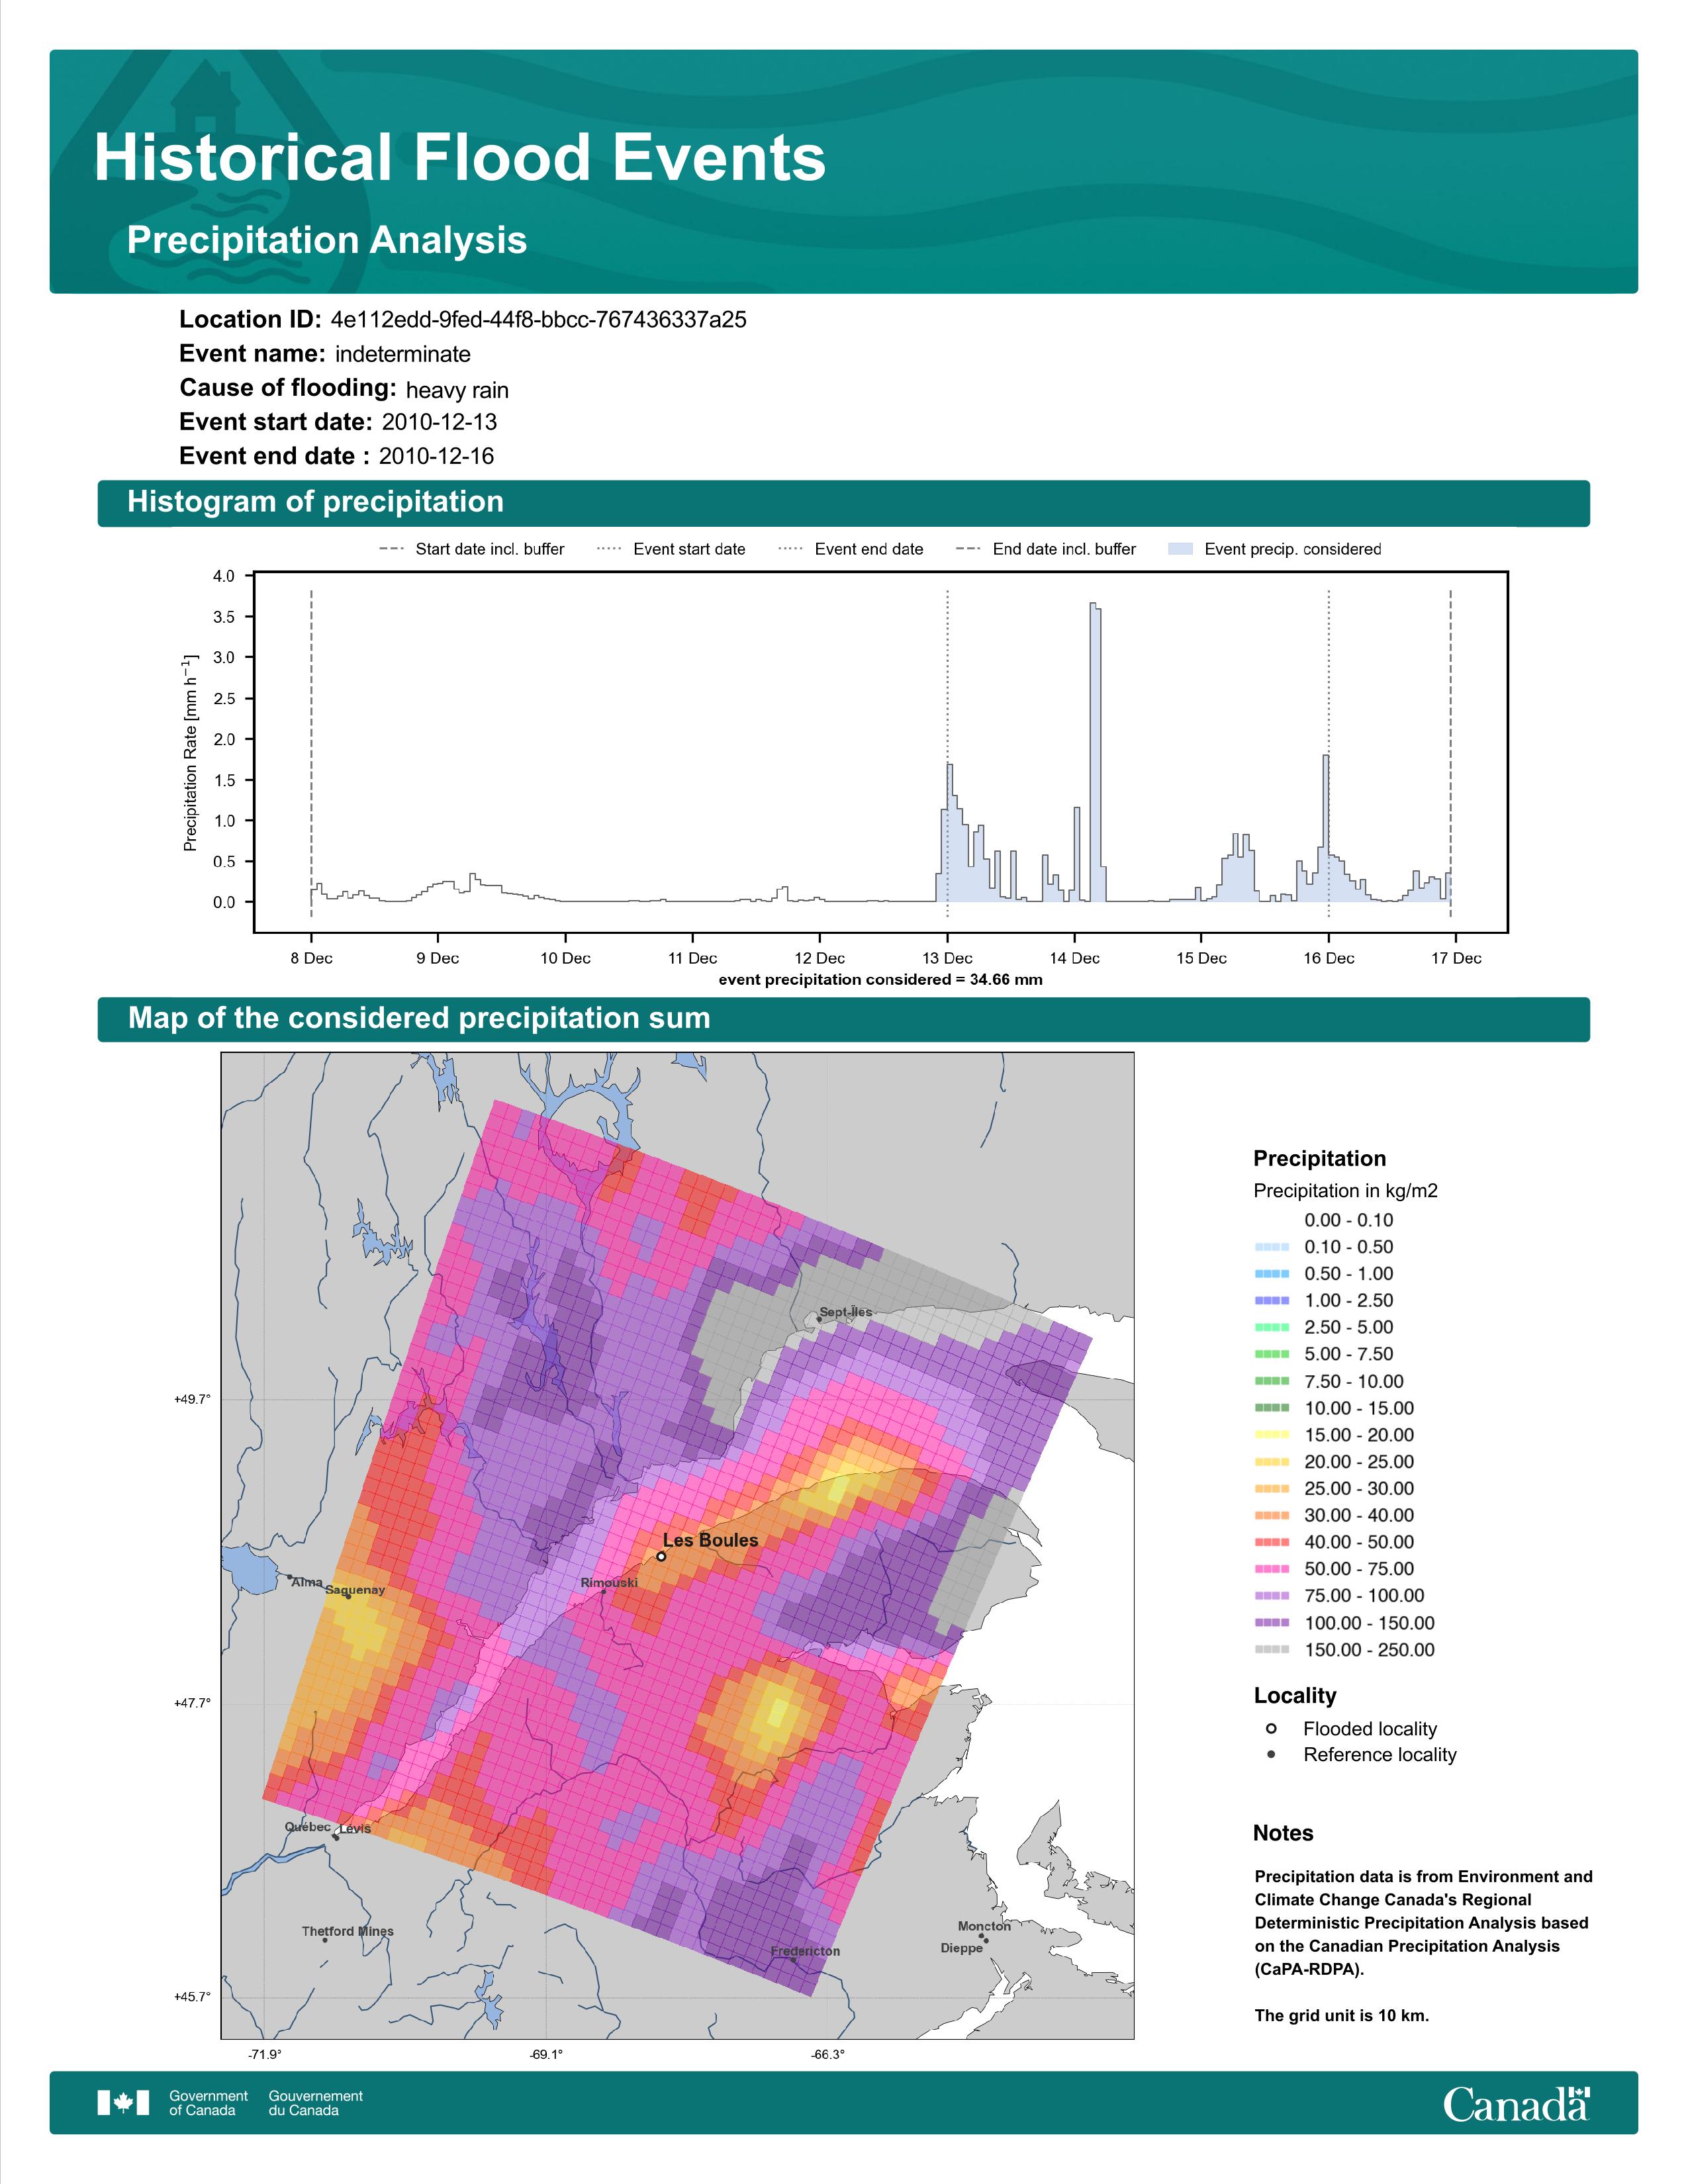This screenshot has height=2184, width=1688.
Task: Click the event precipitation considered 34.66 mm text
Action: coord(880,980)
